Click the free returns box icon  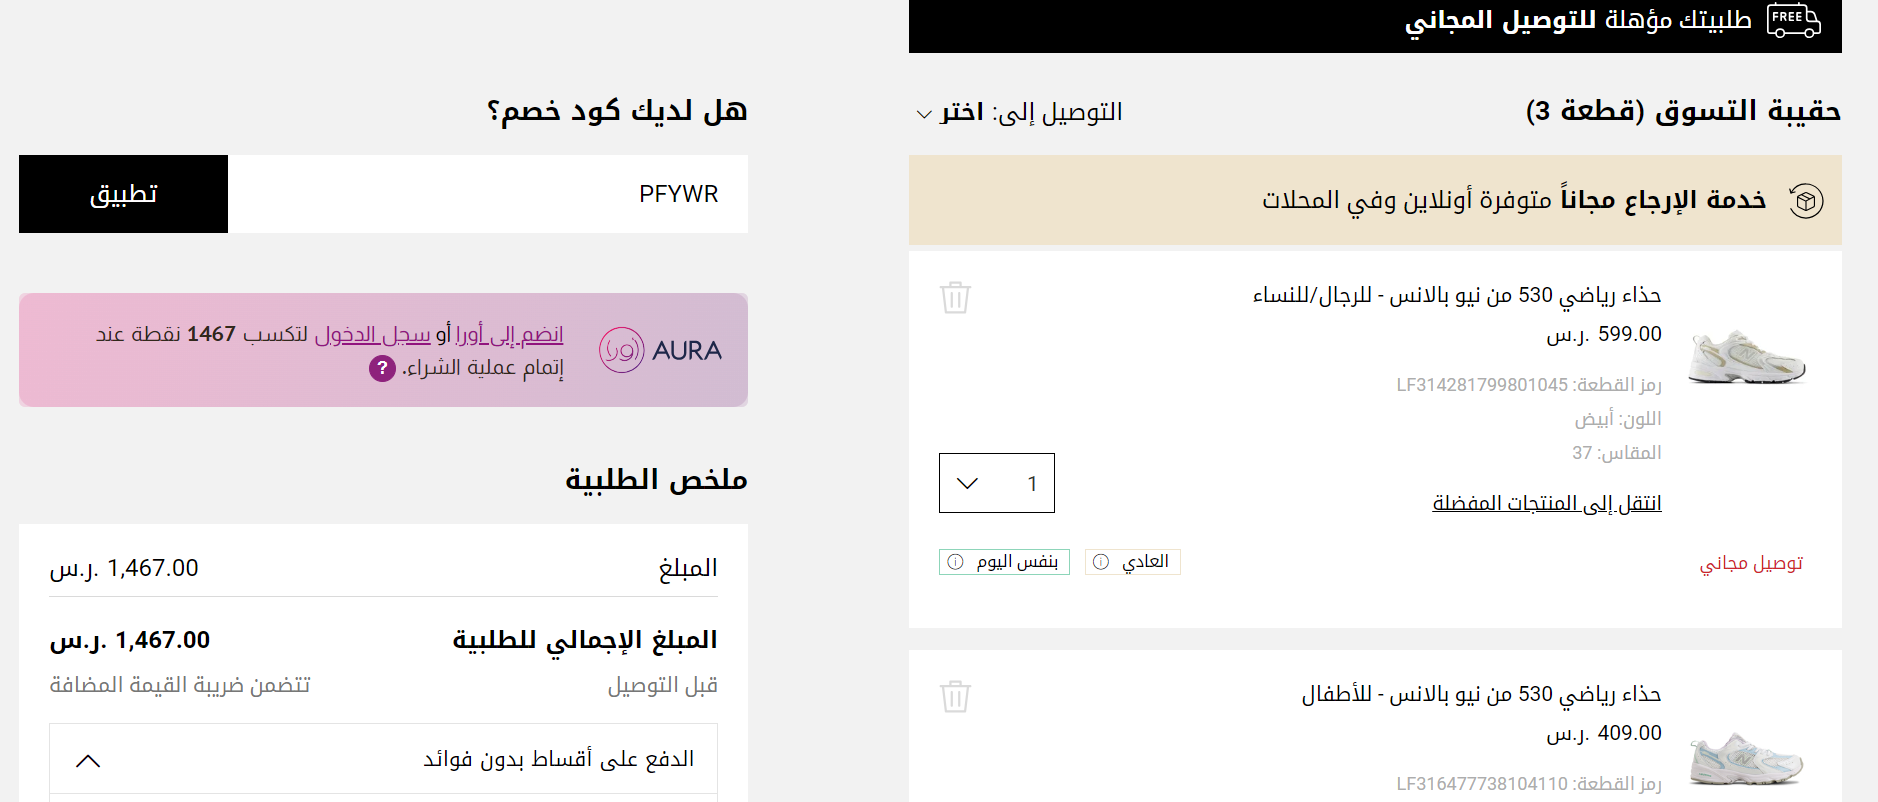(x=1806, y=201)
